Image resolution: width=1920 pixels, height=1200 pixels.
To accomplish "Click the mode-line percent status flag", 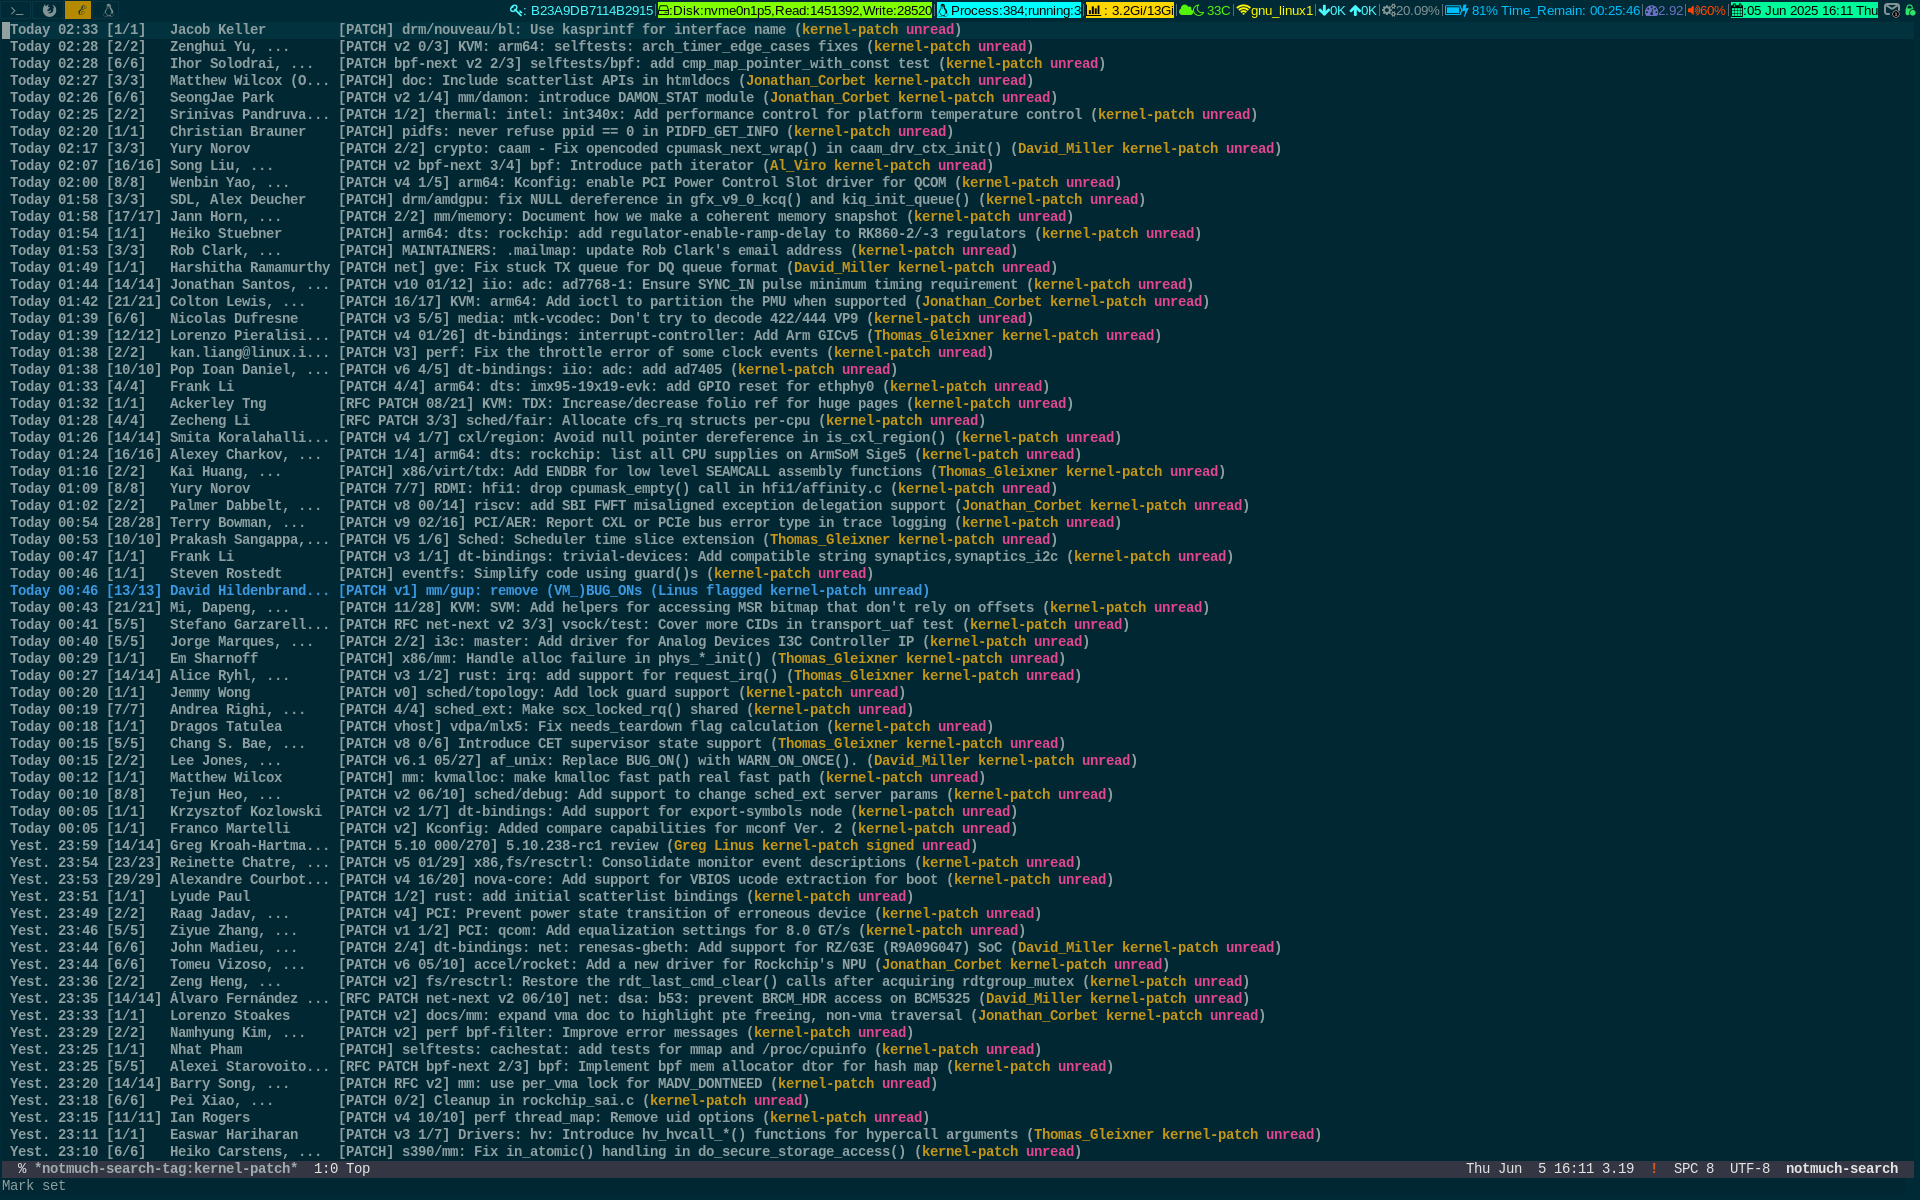I will (x=22, y=1168).
